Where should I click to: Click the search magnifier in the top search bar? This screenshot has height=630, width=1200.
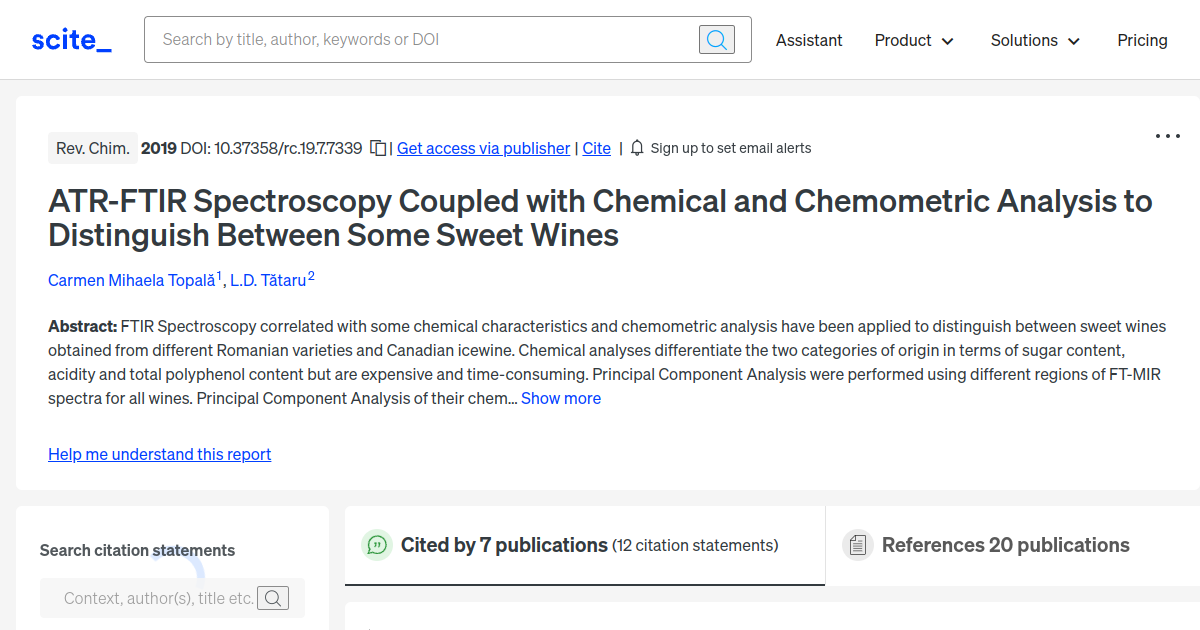(x=716, y=39)
